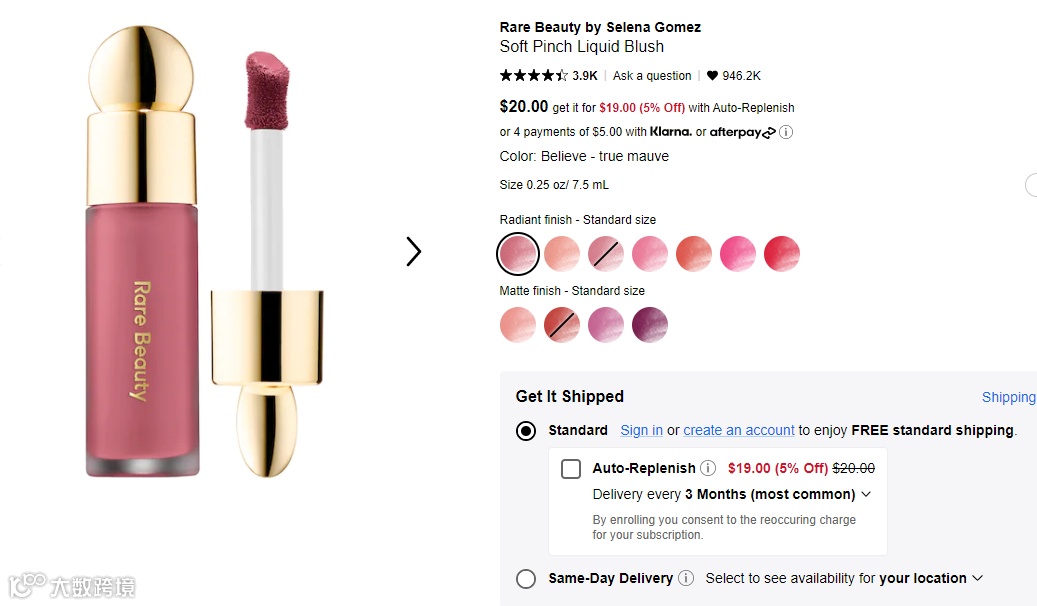1037x606 pixels.
Task: Click the star rating icons
Action: [x=534, y=76]
